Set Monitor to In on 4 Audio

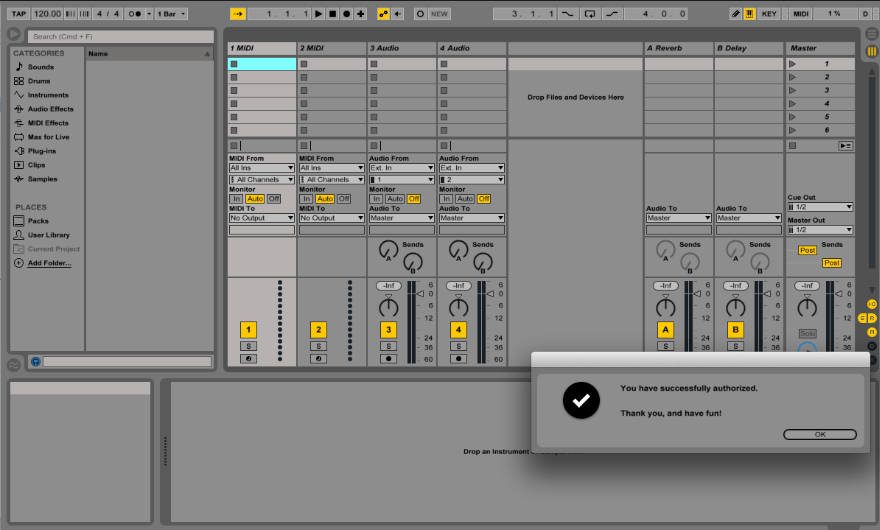pos(446,199)
